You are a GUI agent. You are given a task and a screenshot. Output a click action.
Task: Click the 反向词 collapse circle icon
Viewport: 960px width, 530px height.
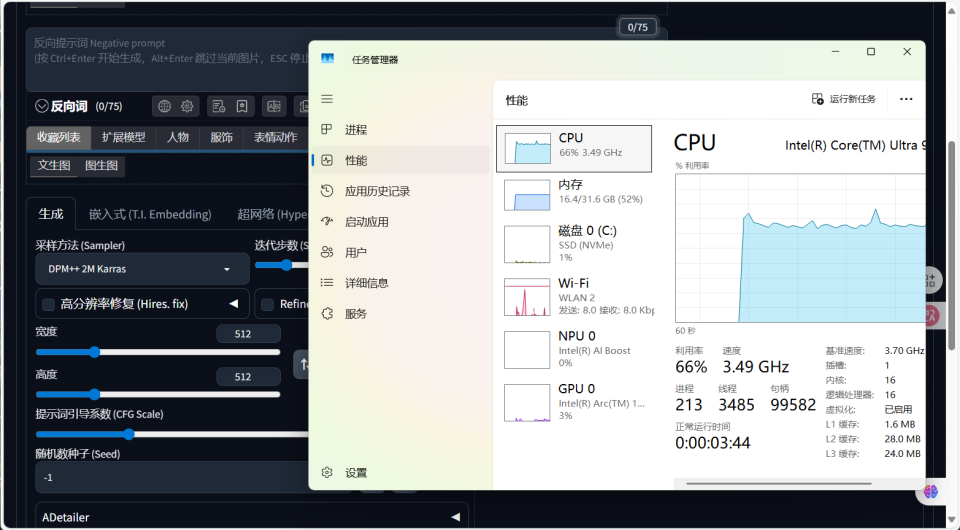[42, 106]
